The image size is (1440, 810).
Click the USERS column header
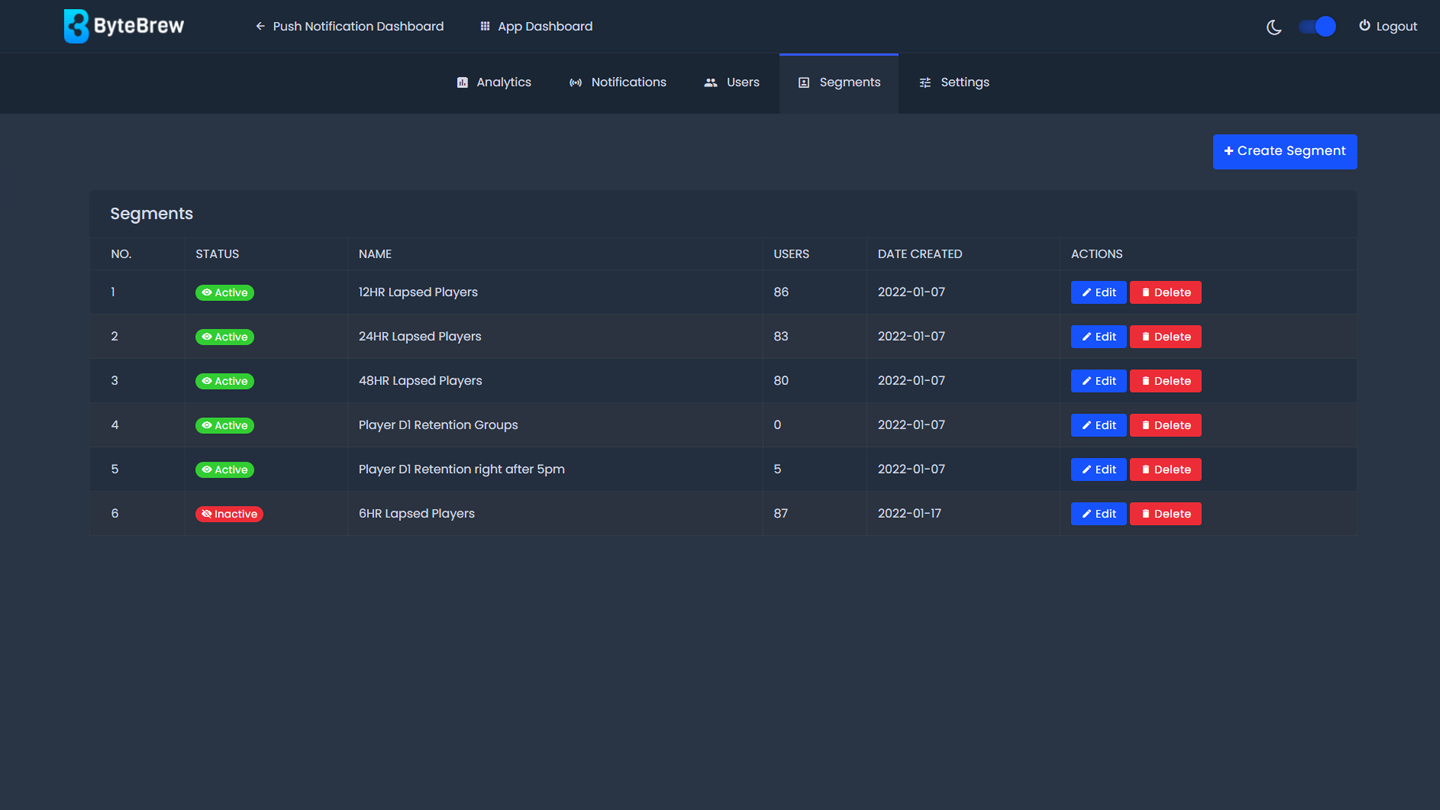coord(791,254)
